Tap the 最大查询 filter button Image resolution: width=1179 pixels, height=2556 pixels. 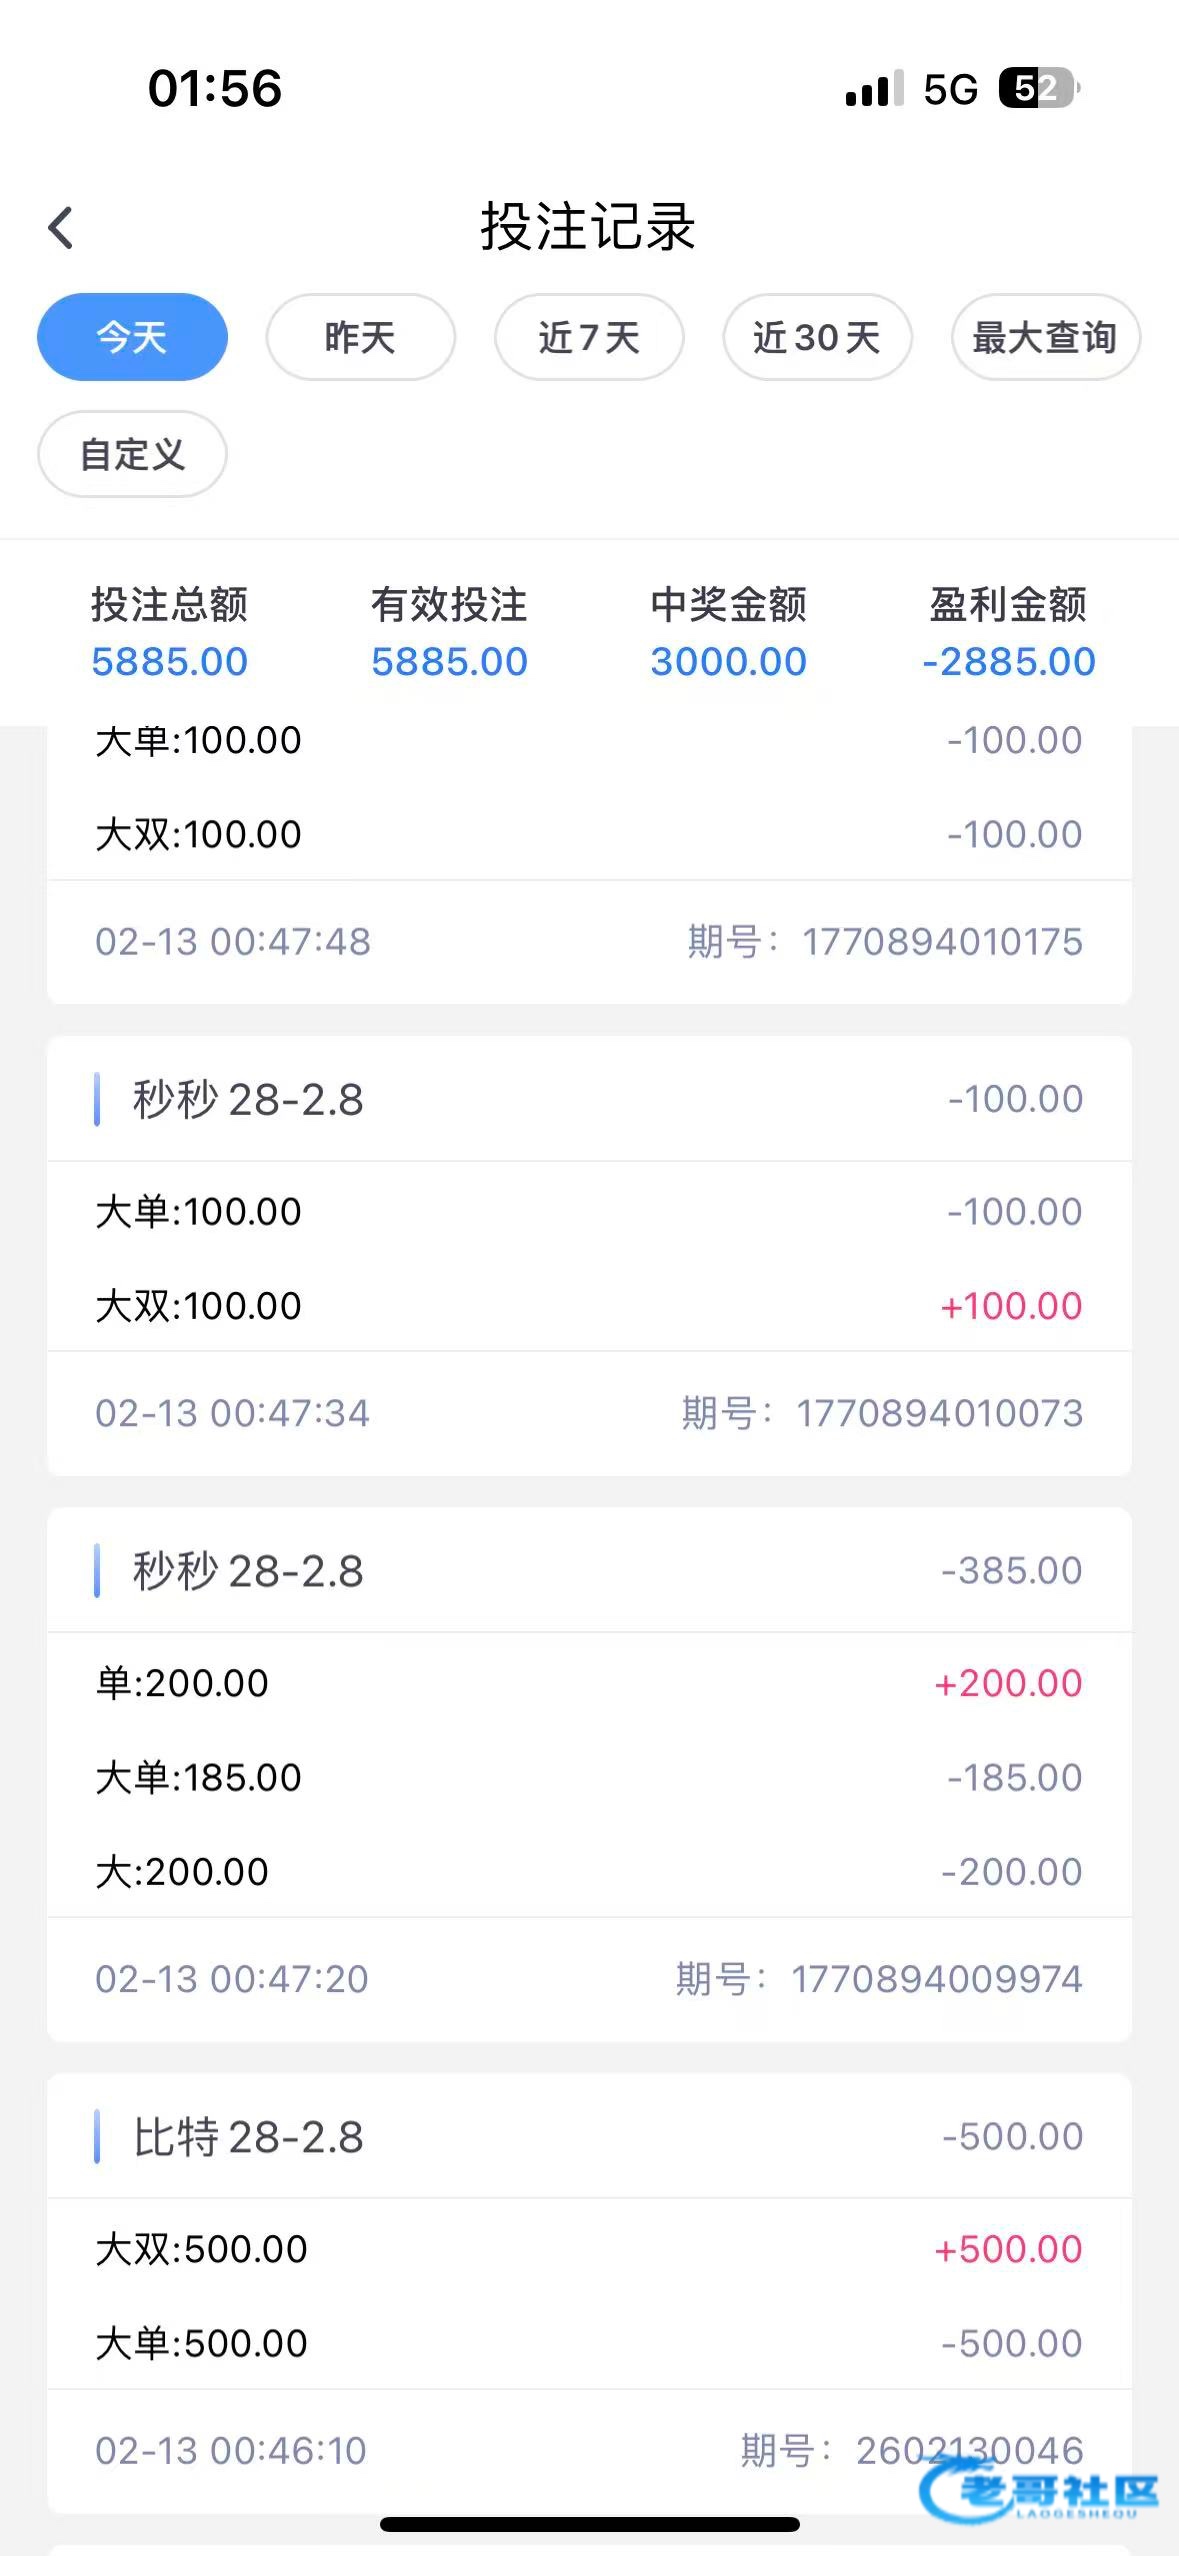(x=1045, y=337)
